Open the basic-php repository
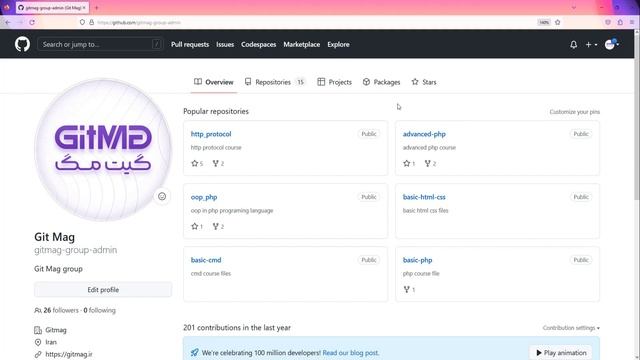This screenshot has width=640, height=360. coord(417,260)
